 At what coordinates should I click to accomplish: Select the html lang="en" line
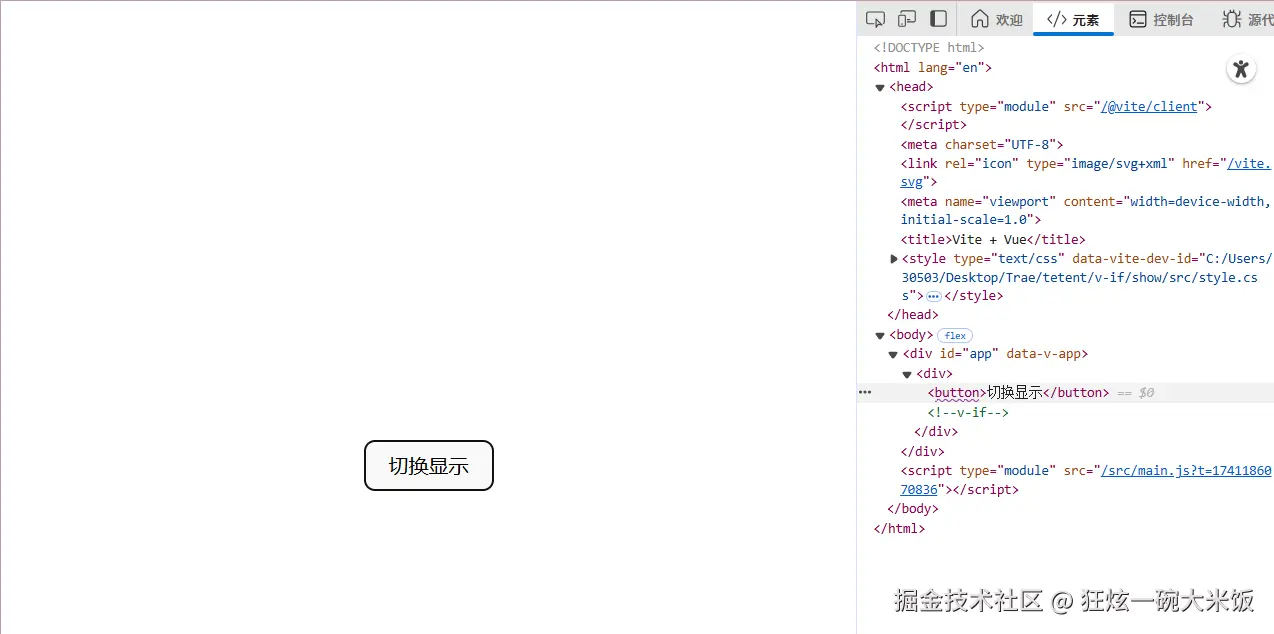click(933, 68)
